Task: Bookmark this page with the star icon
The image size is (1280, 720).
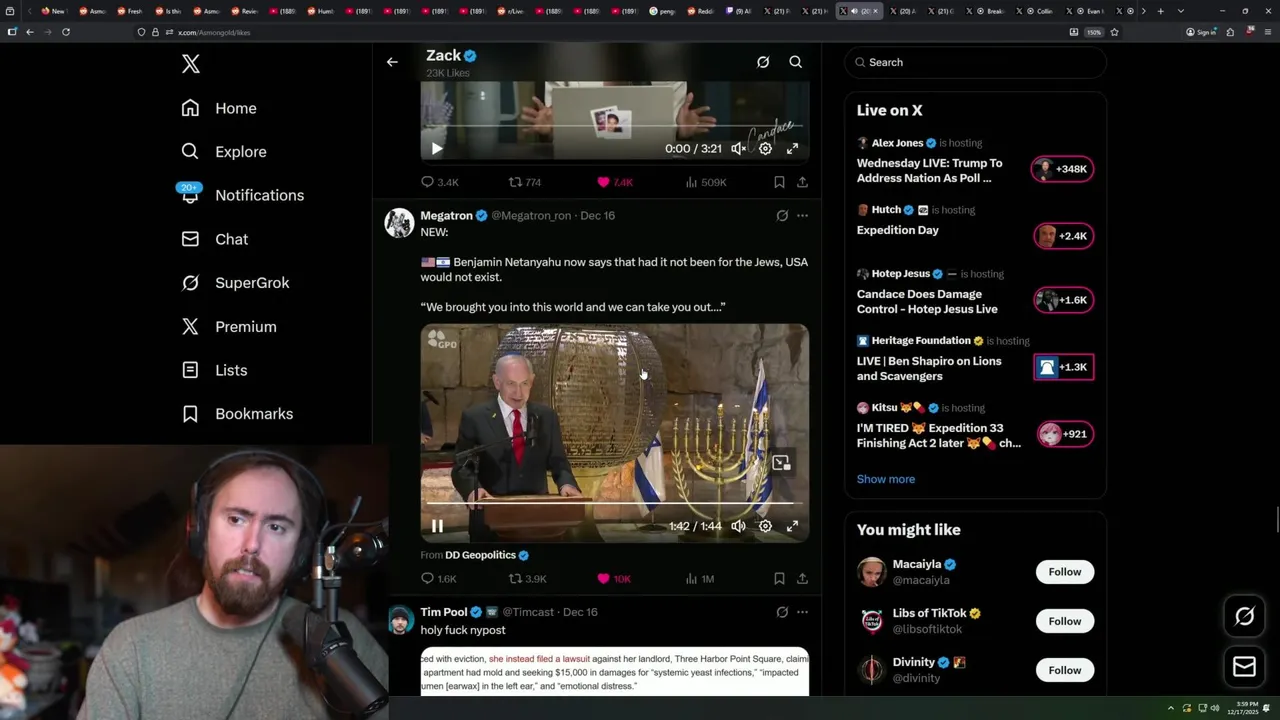Action: click(x=1114, y=32)
